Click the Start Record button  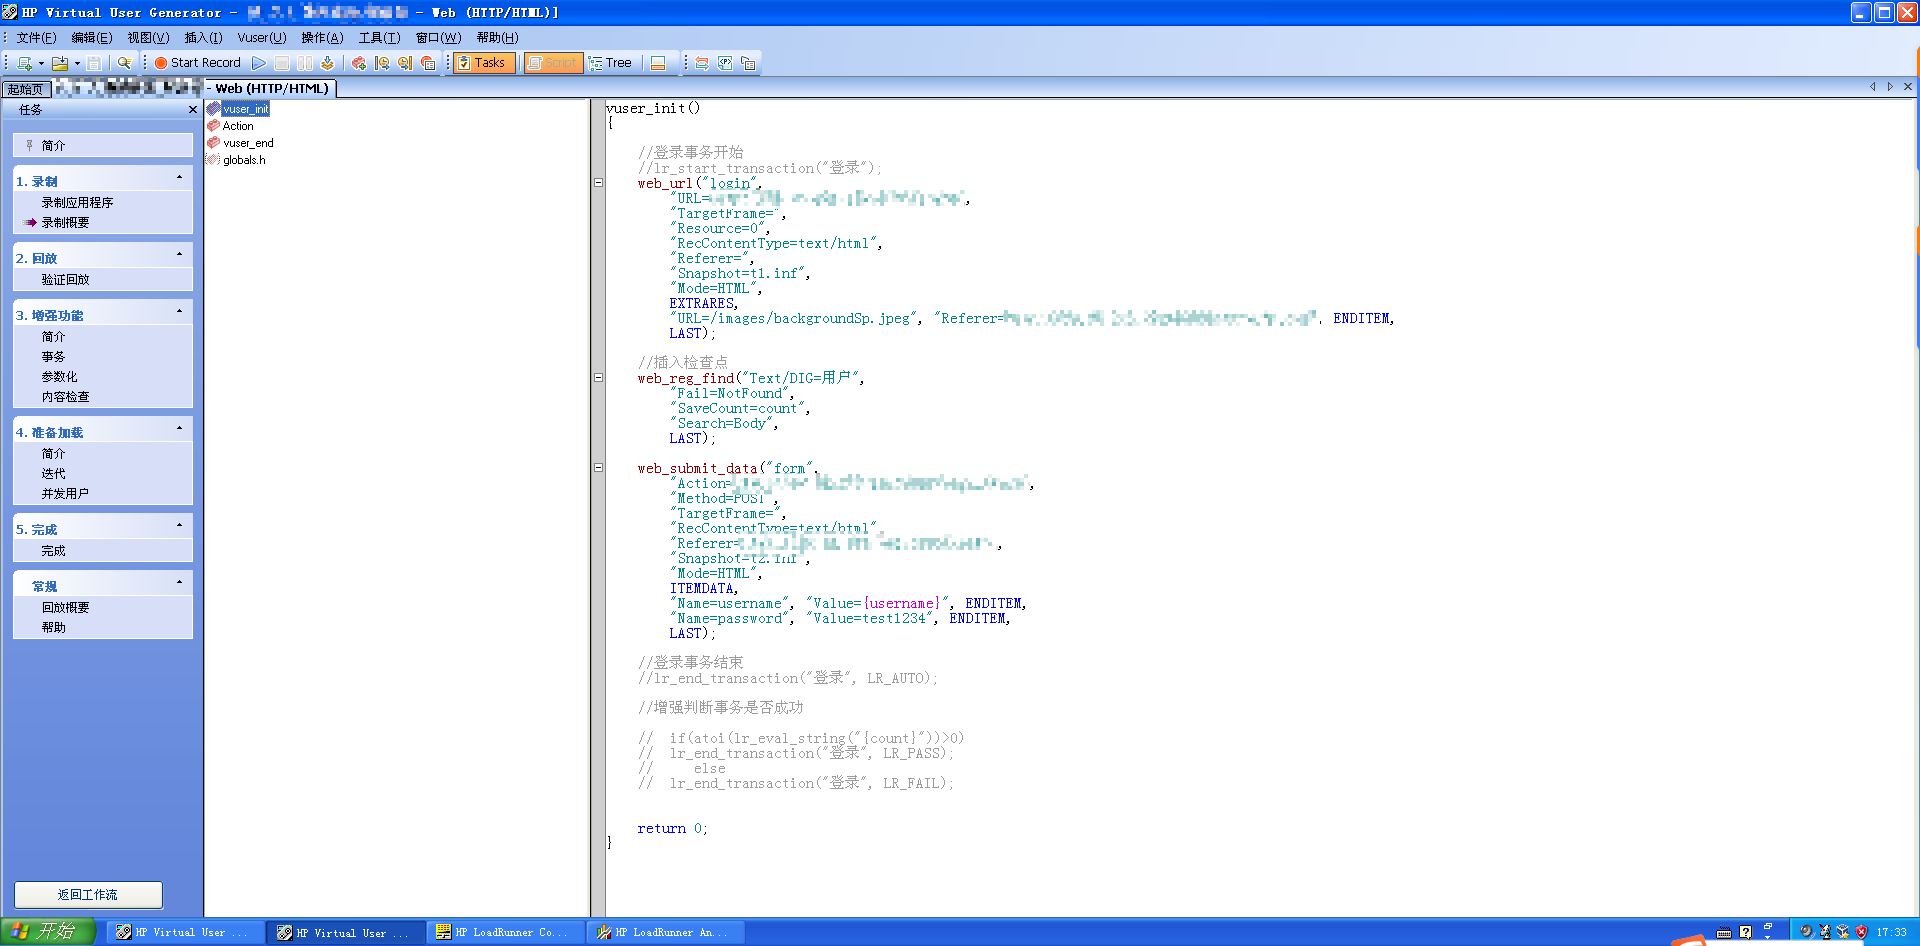tap(197, 63)
